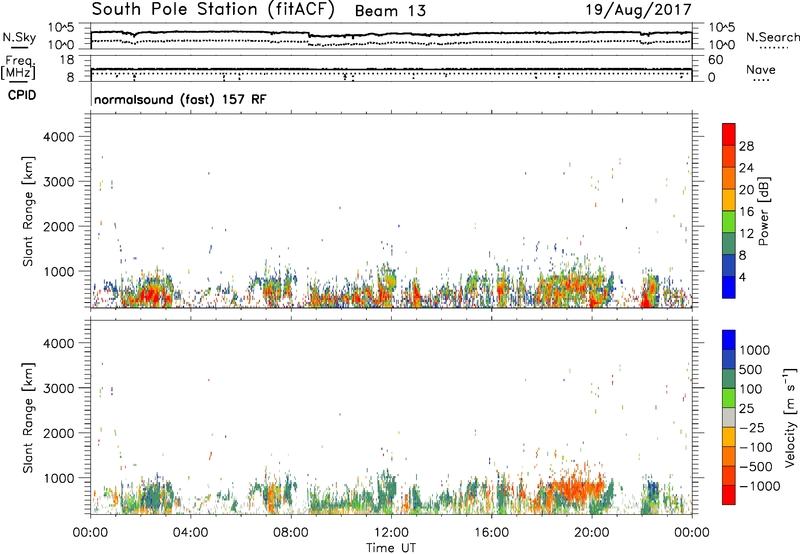Click the '-1000' Velocity color bar label
Viewport: 800px width, 554px height.
[760, 486]
